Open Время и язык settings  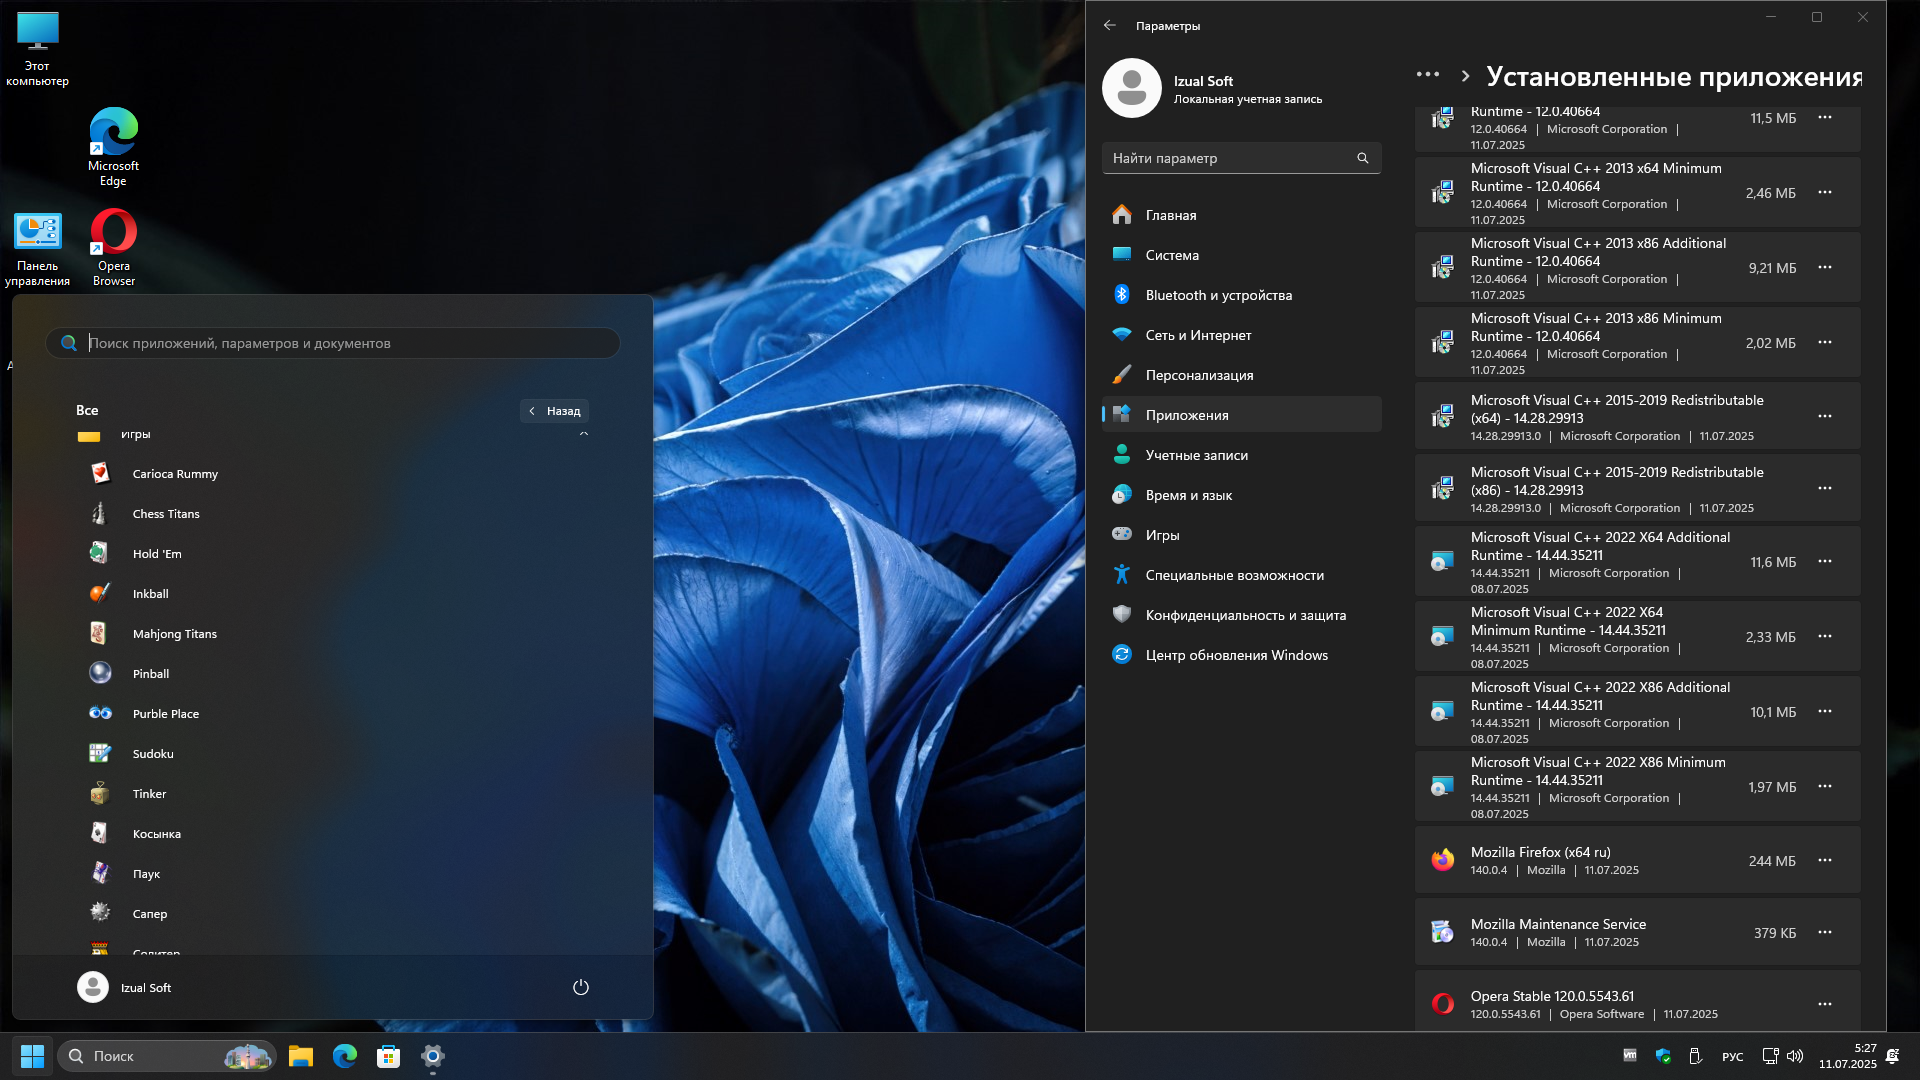click(1241, 495)
